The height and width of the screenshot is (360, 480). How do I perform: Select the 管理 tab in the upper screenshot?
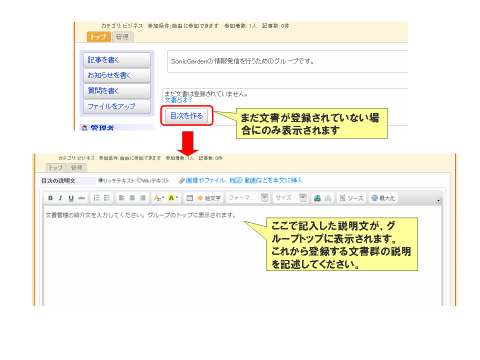coord(122,37)
